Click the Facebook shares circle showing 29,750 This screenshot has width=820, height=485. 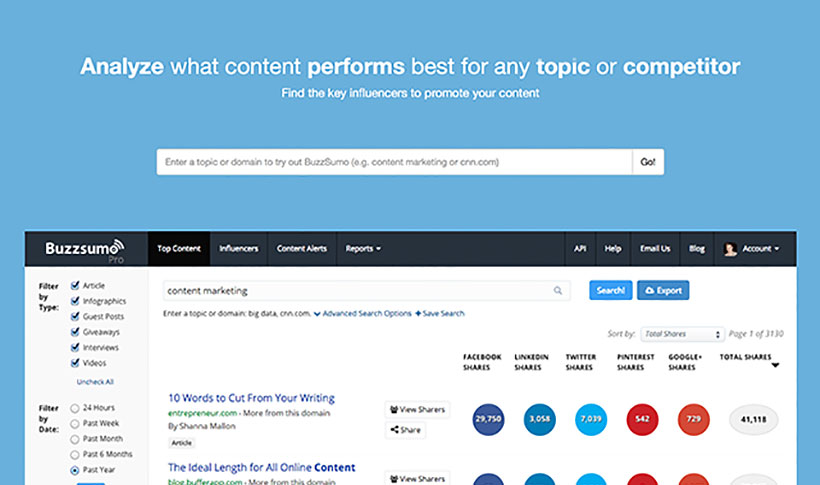(488, 419)
